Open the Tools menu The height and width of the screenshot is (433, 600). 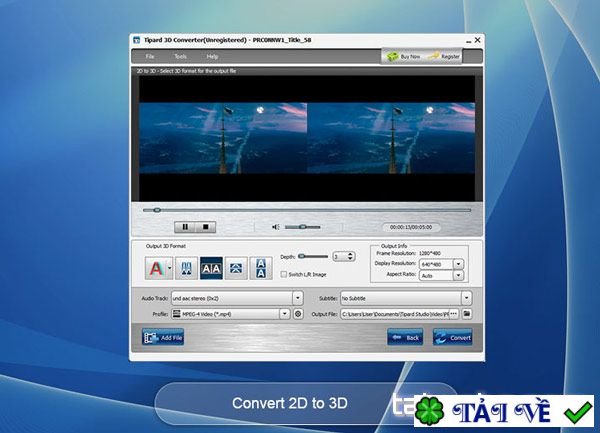pos(180,56)
